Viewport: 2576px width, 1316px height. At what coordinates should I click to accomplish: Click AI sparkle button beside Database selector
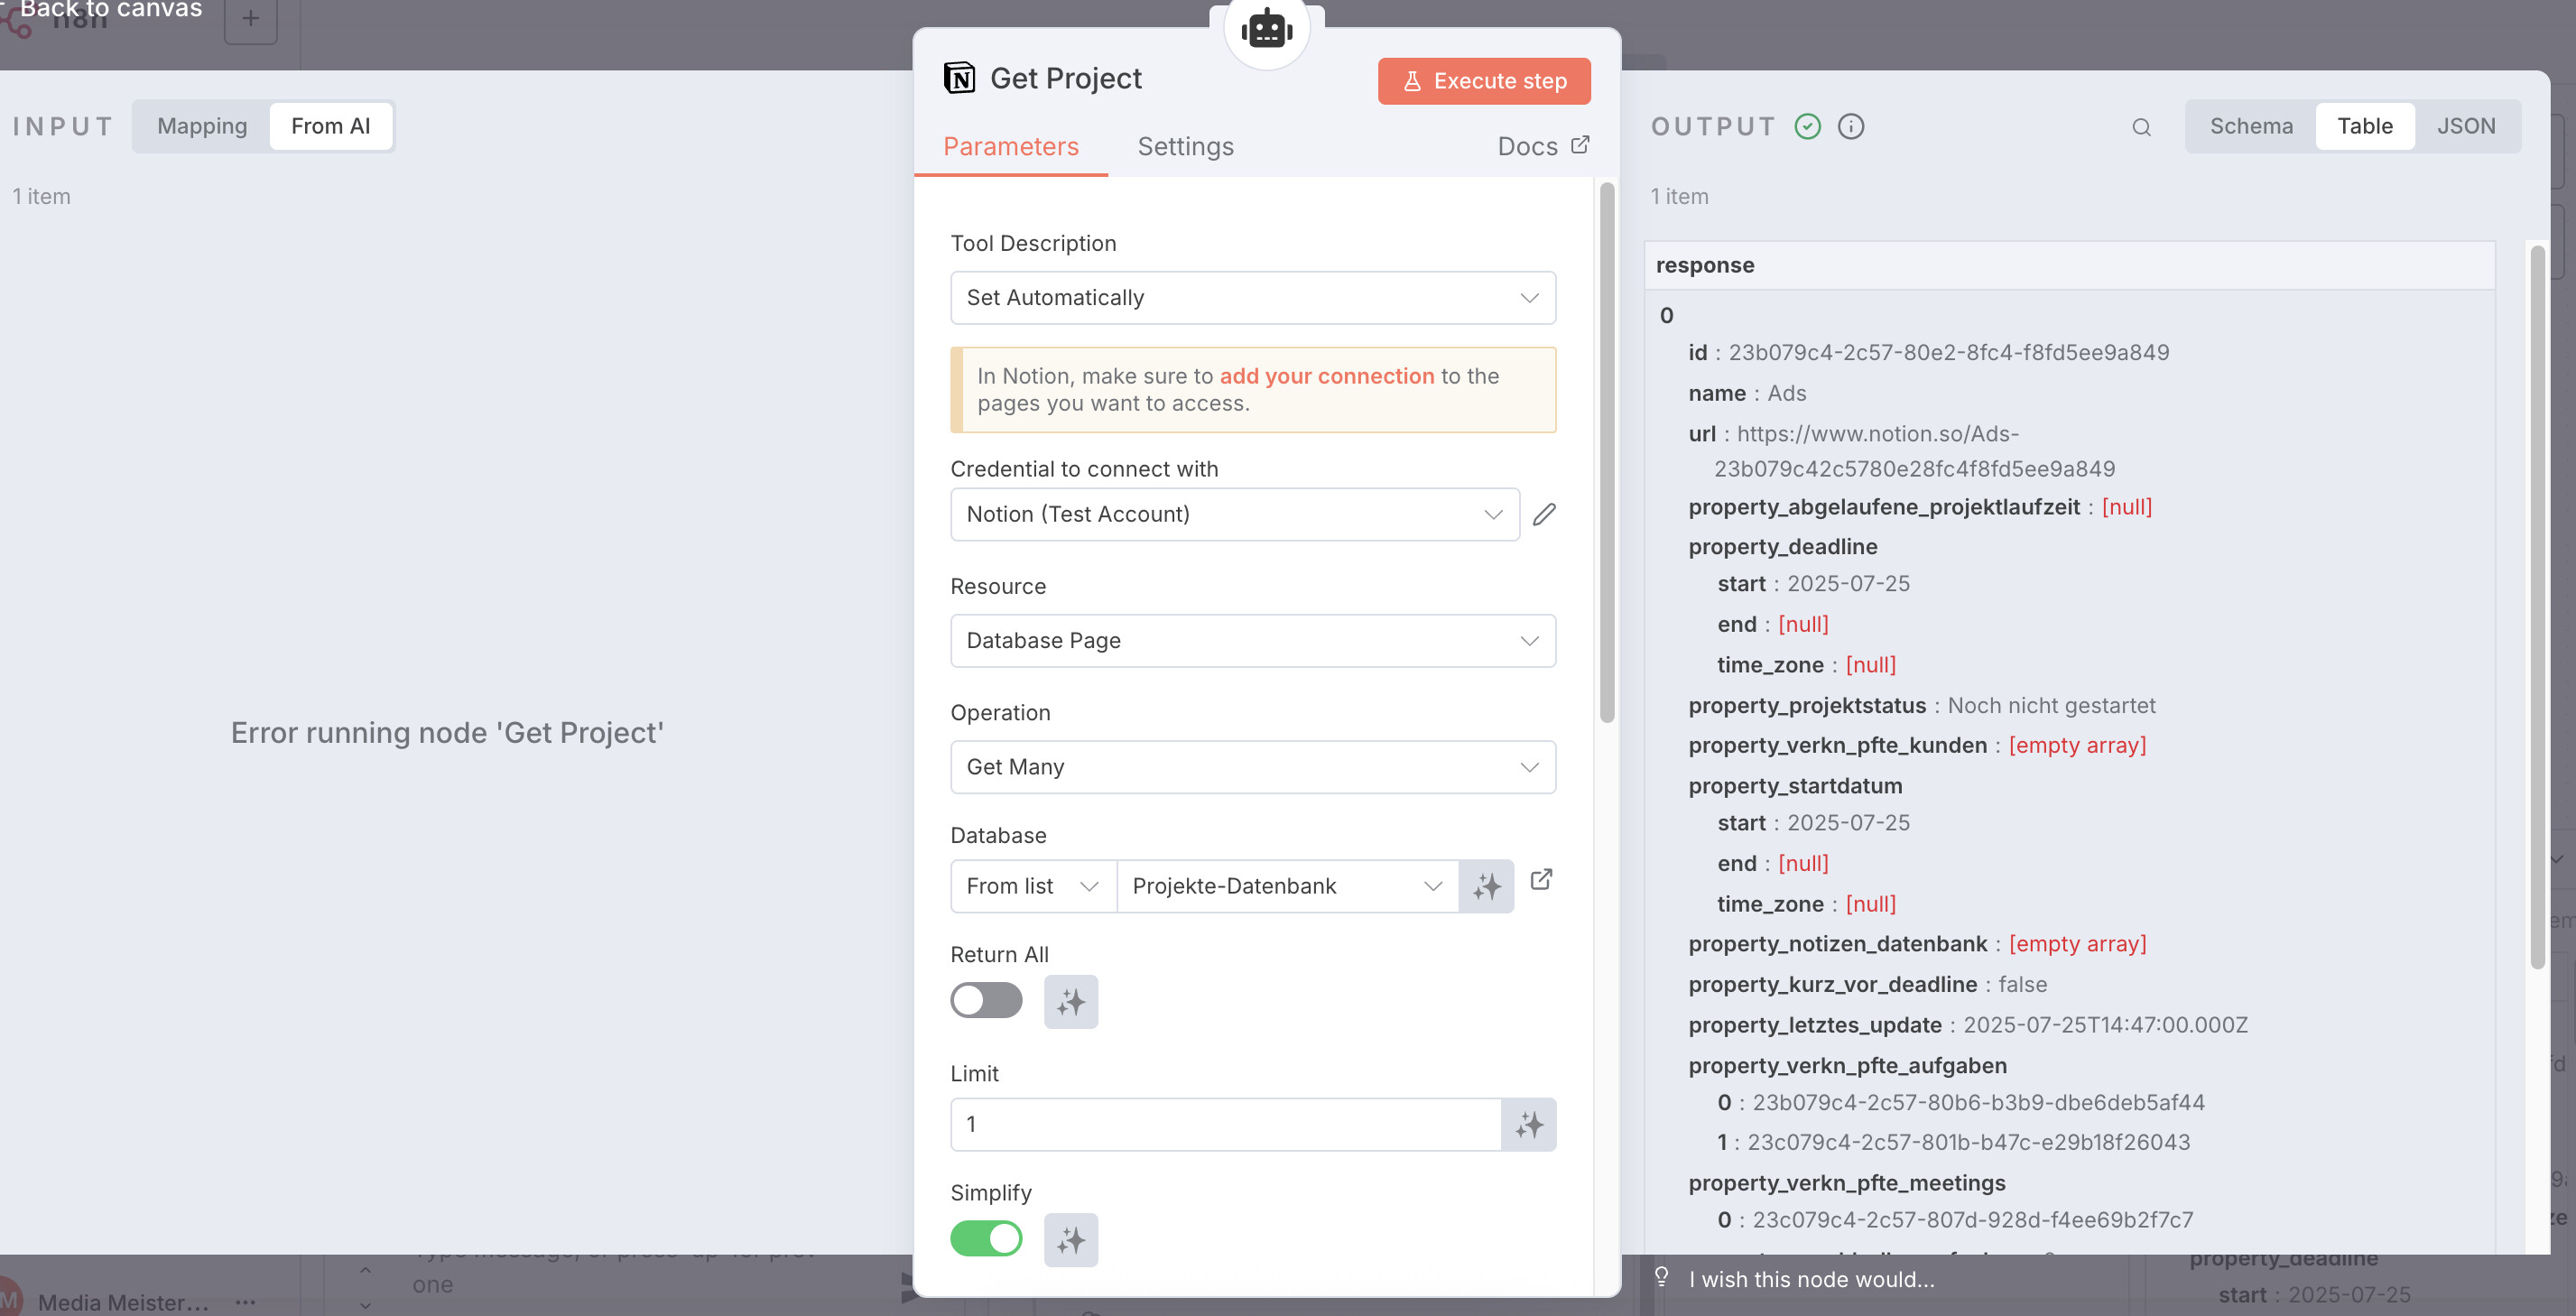(1486, 886)
